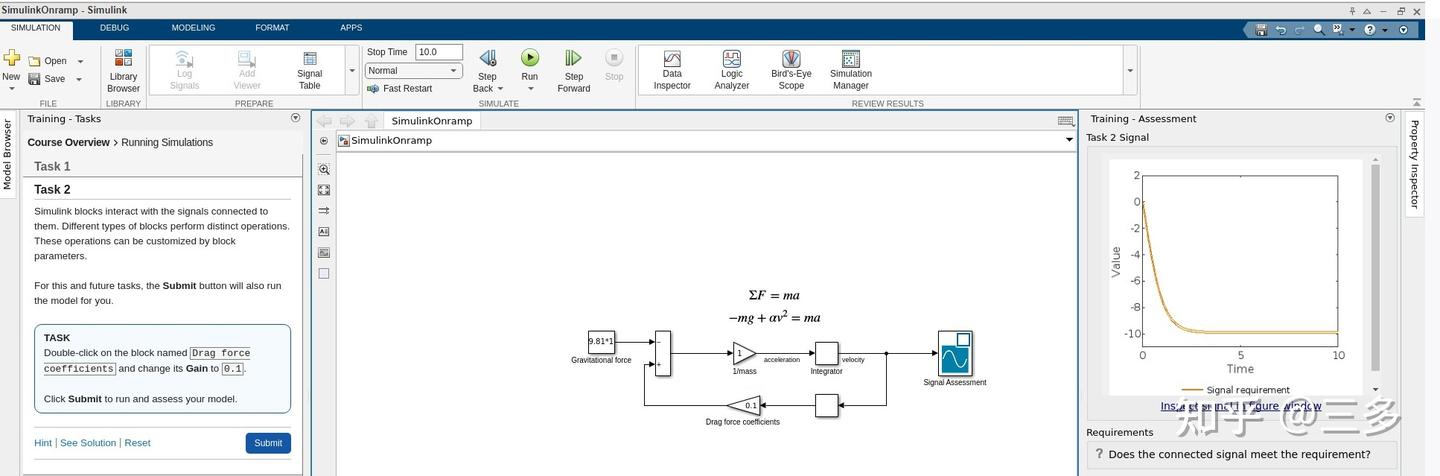Screen dimensions: 1440x476
Task: Open the Training Tasks panel menu arrow
Action: point(295,118)
